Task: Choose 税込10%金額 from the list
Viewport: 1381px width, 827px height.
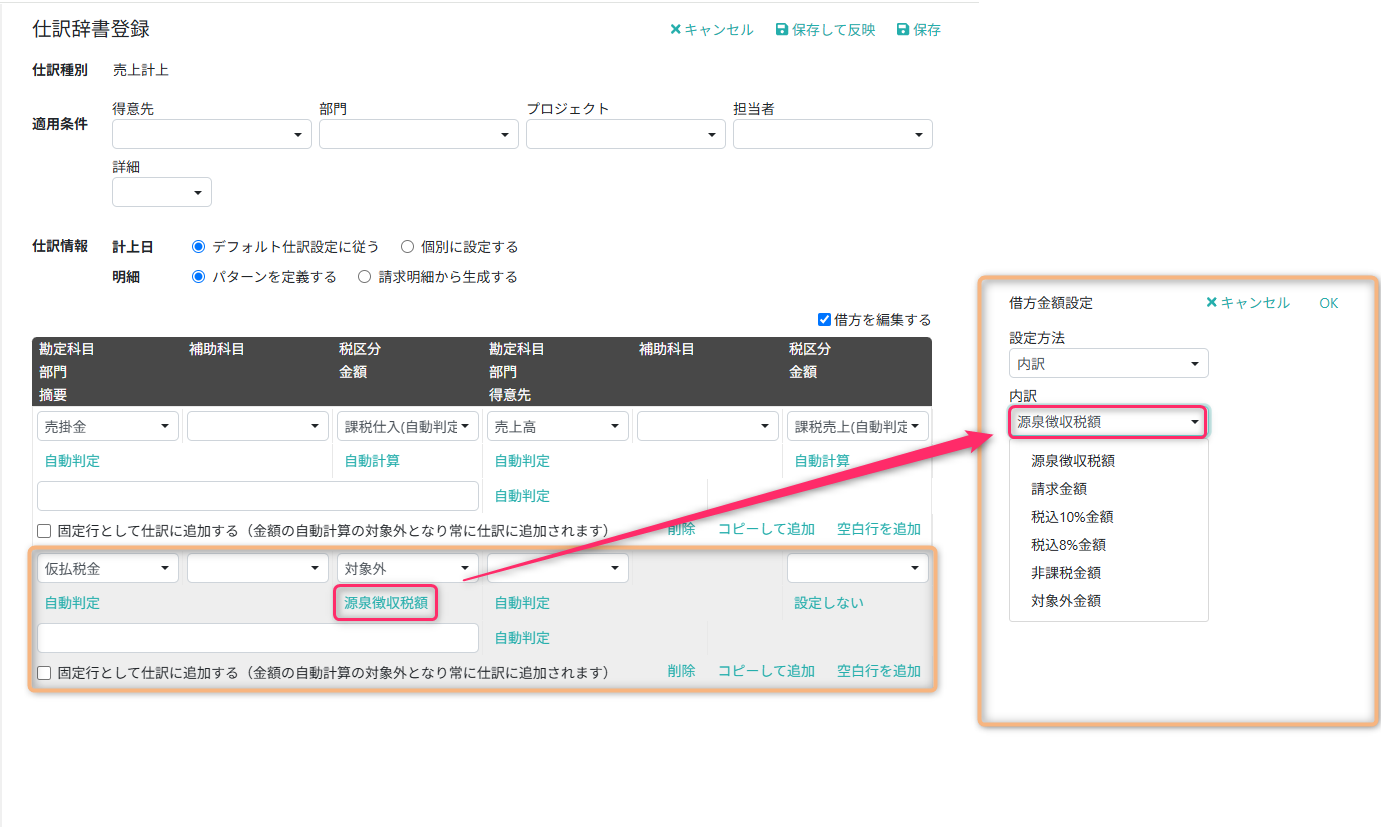Action: point(1072,517)
